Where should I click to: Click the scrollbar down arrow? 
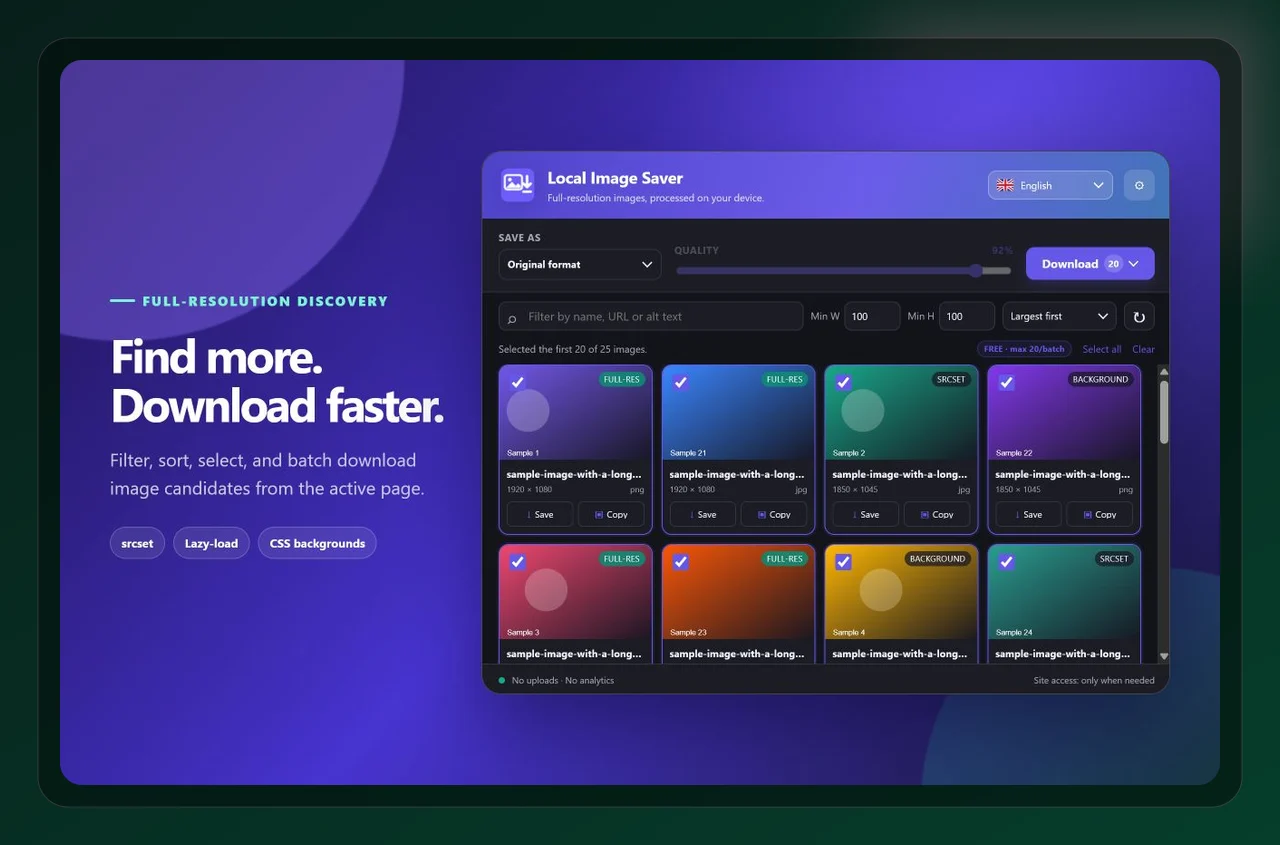[1164, 656]
